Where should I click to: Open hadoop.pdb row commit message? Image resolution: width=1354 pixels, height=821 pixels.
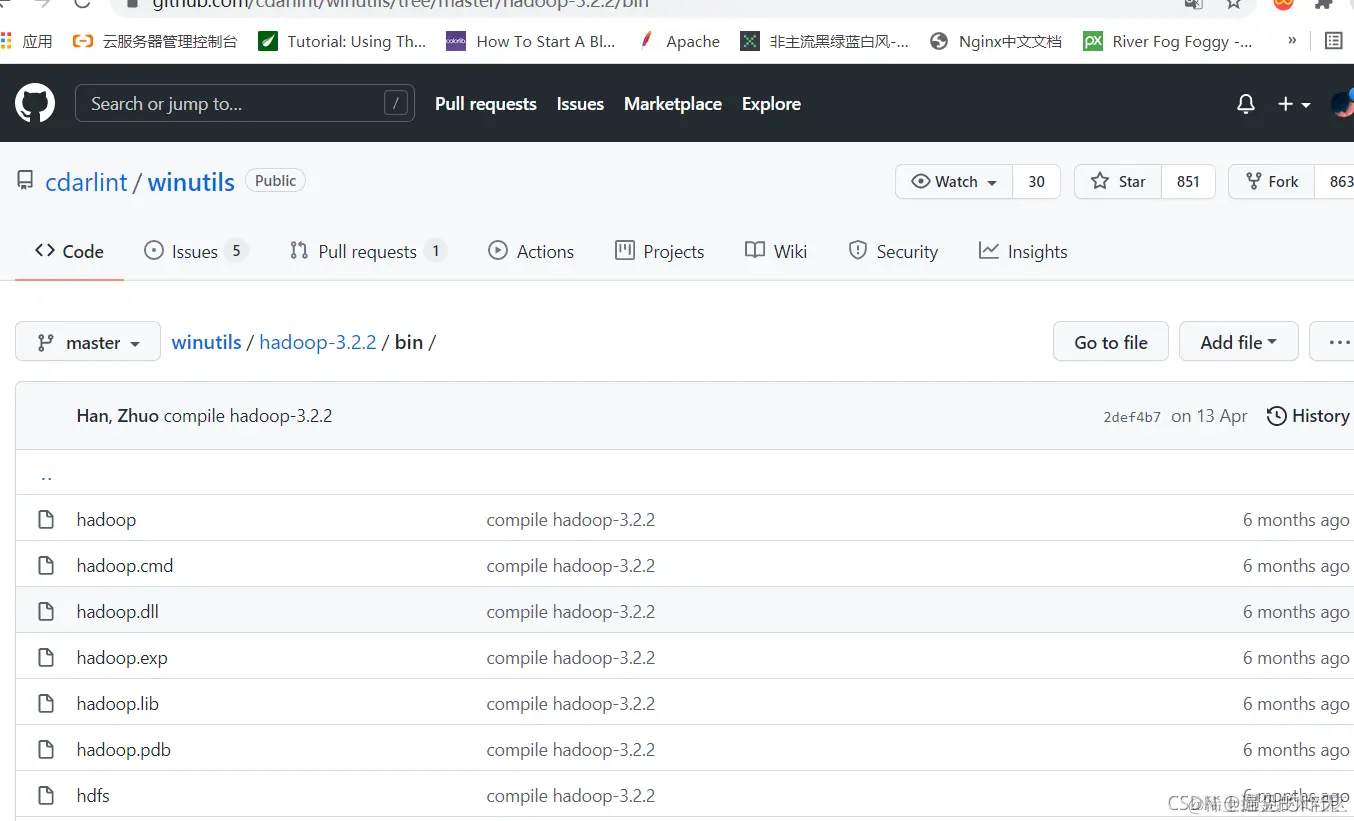pos(571,750)
